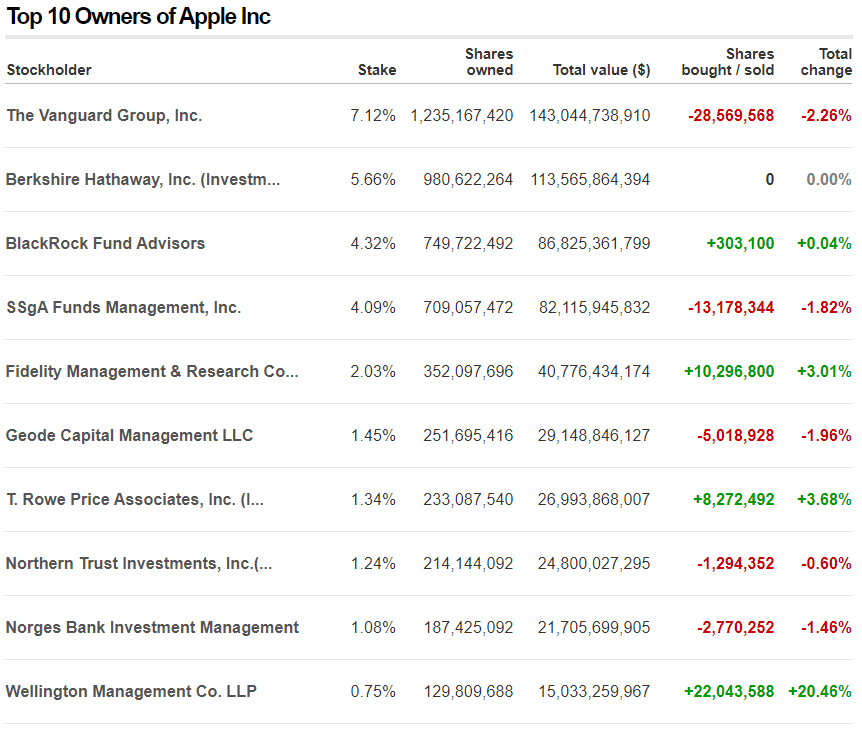Click shares bought +303,100
Viewport: 862px width, 735px height.
(x=741, y=243)
